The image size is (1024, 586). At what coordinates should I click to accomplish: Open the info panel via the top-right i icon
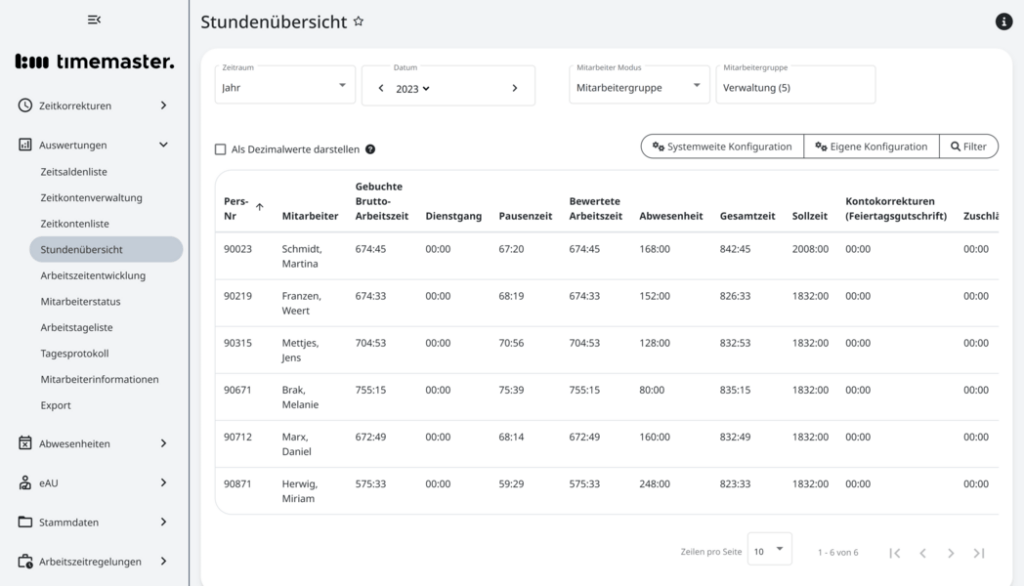coord(1004,20)
